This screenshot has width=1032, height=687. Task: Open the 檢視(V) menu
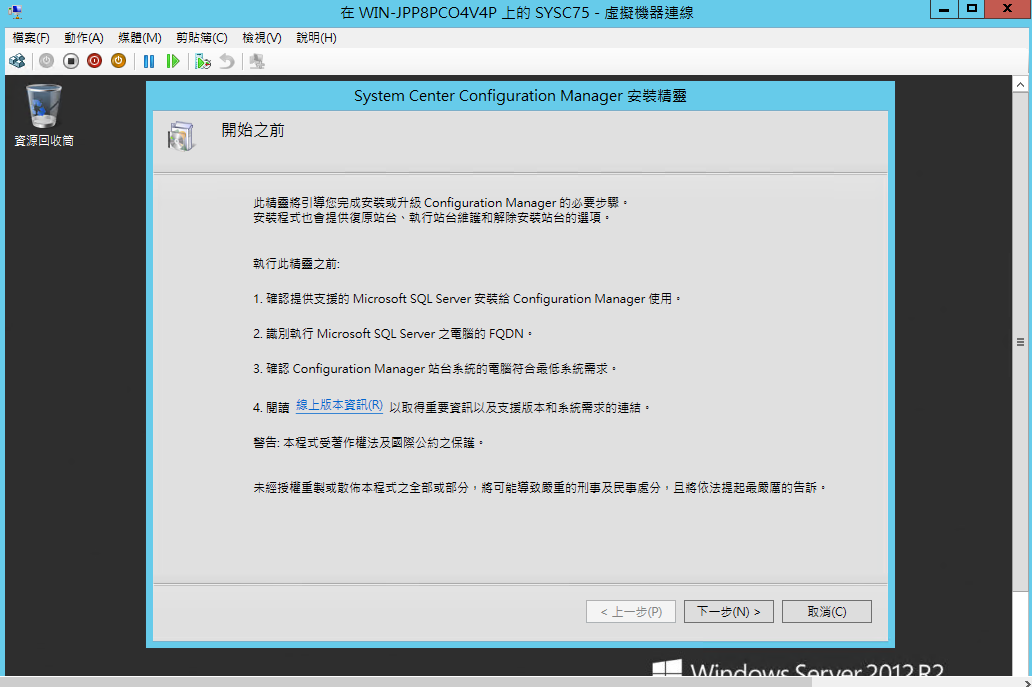(x=261, y=38)
